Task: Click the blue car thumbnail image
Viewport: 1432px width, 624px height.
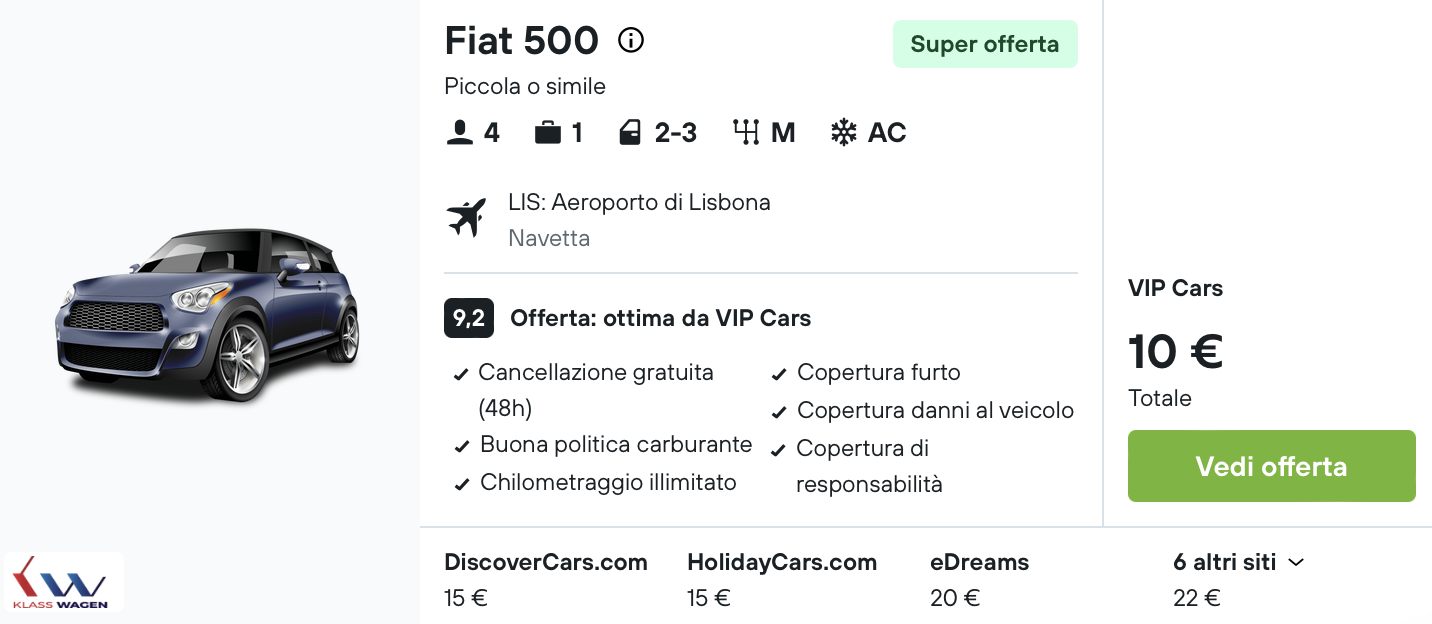Action: pyautogui.click(x=207, y=314)
